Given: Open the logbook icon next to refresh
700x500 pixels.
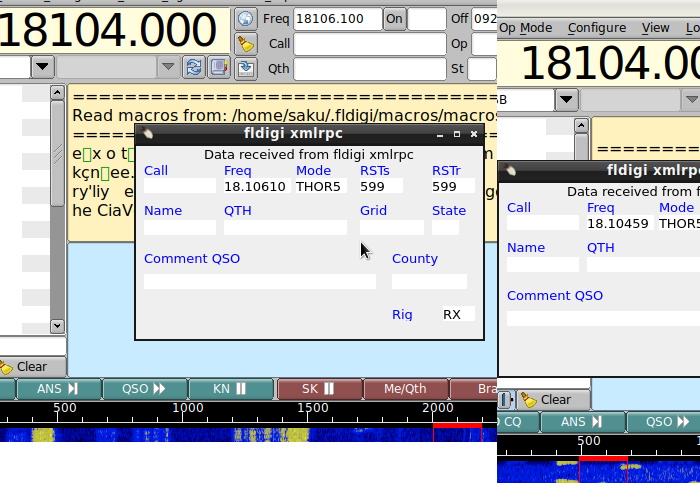Looking at the screenshot, I should pos(219,67).
